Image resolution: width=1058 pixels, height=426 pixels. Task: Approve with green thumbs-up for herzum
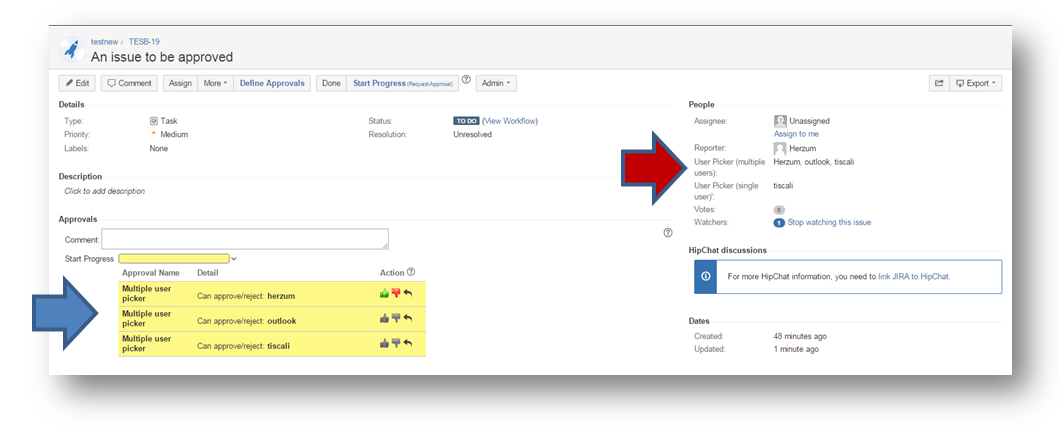384,295
